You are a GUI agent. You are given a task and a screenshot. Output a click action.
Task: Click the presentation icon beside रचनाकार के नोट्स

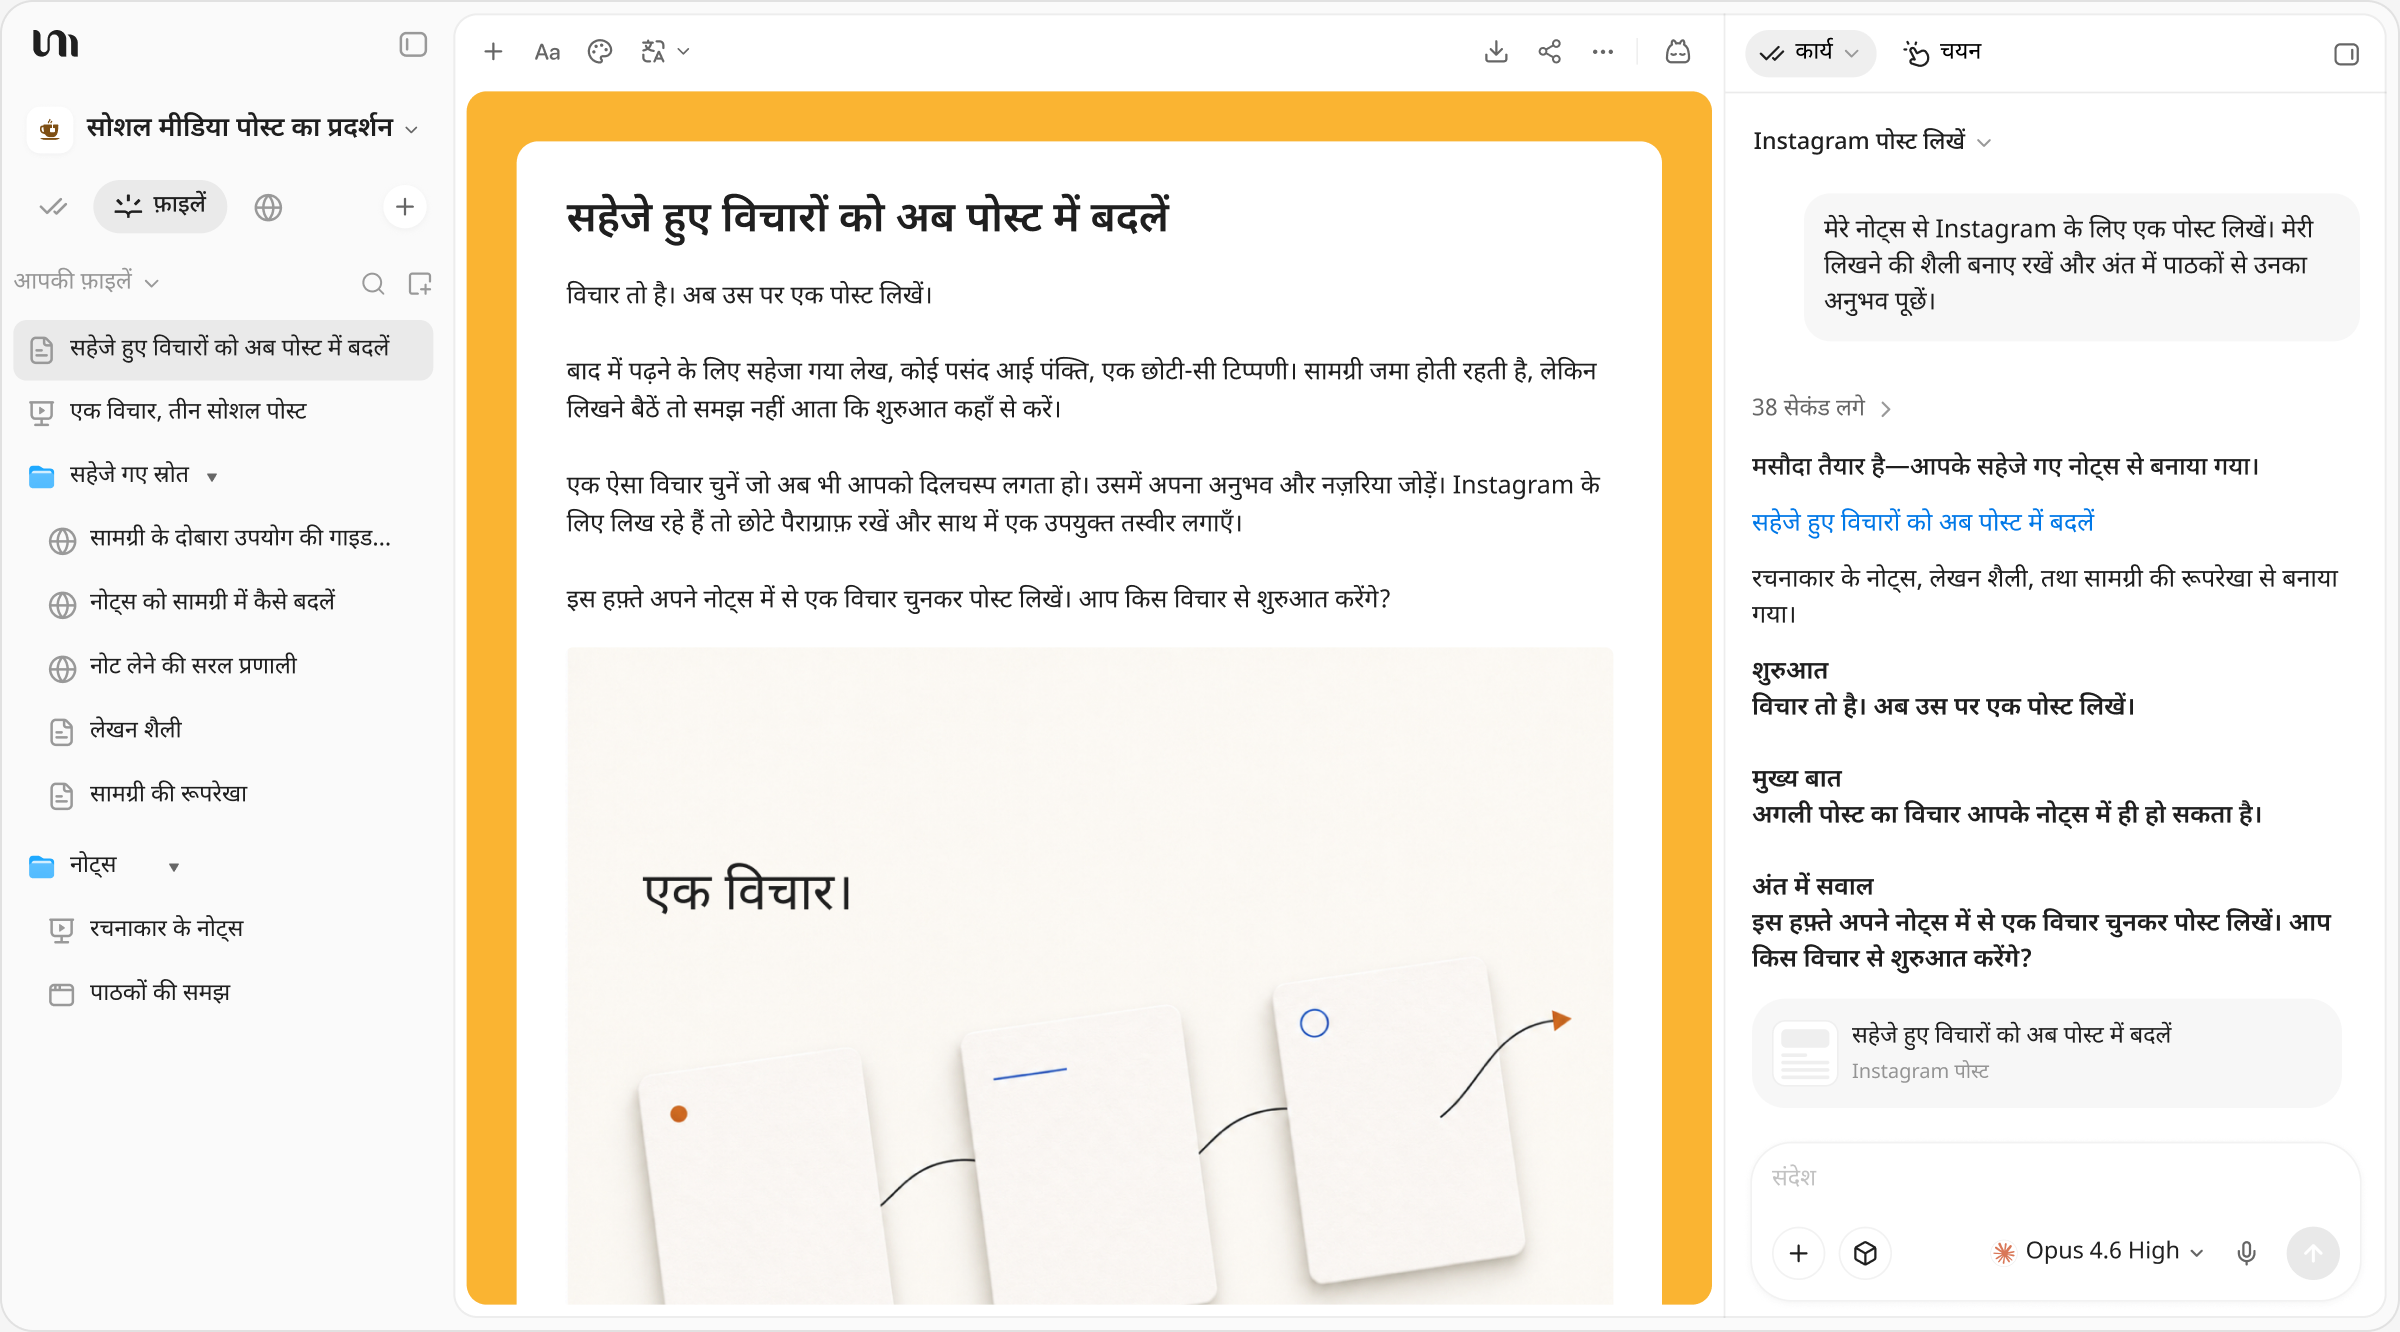62,931
